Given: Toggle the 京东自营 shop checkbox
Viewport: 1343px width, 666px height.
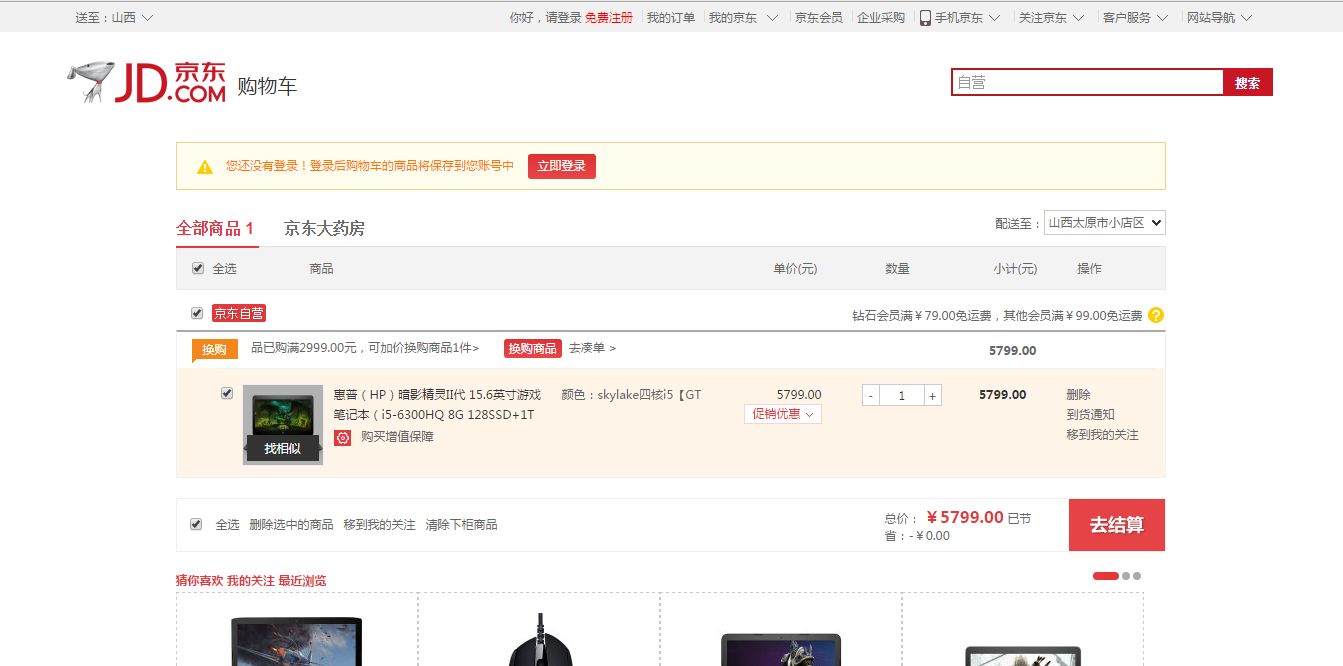Looking at the screenshot, I should click(197, 313).
